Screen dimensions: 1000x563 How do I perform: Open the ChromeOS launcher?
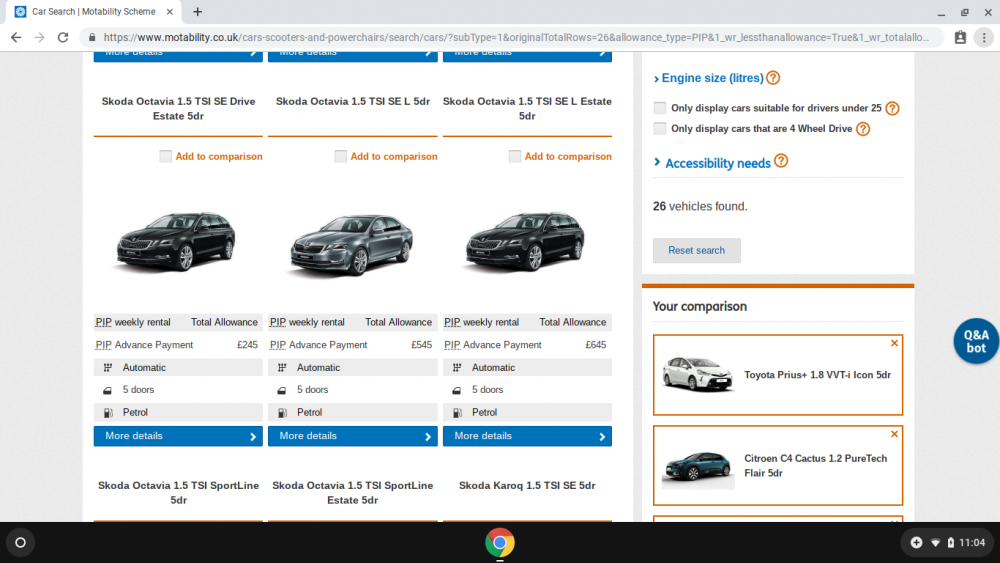20,543
